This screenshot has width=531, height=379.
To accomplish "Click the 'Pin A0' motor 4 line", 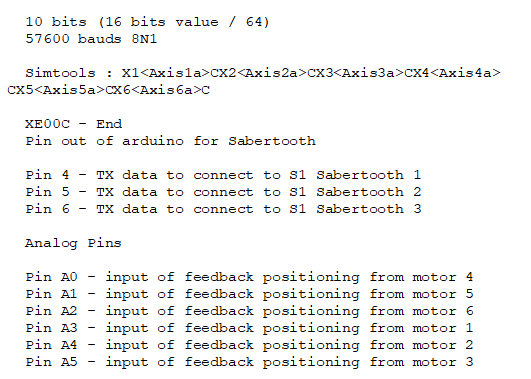I will click(249, 278).
